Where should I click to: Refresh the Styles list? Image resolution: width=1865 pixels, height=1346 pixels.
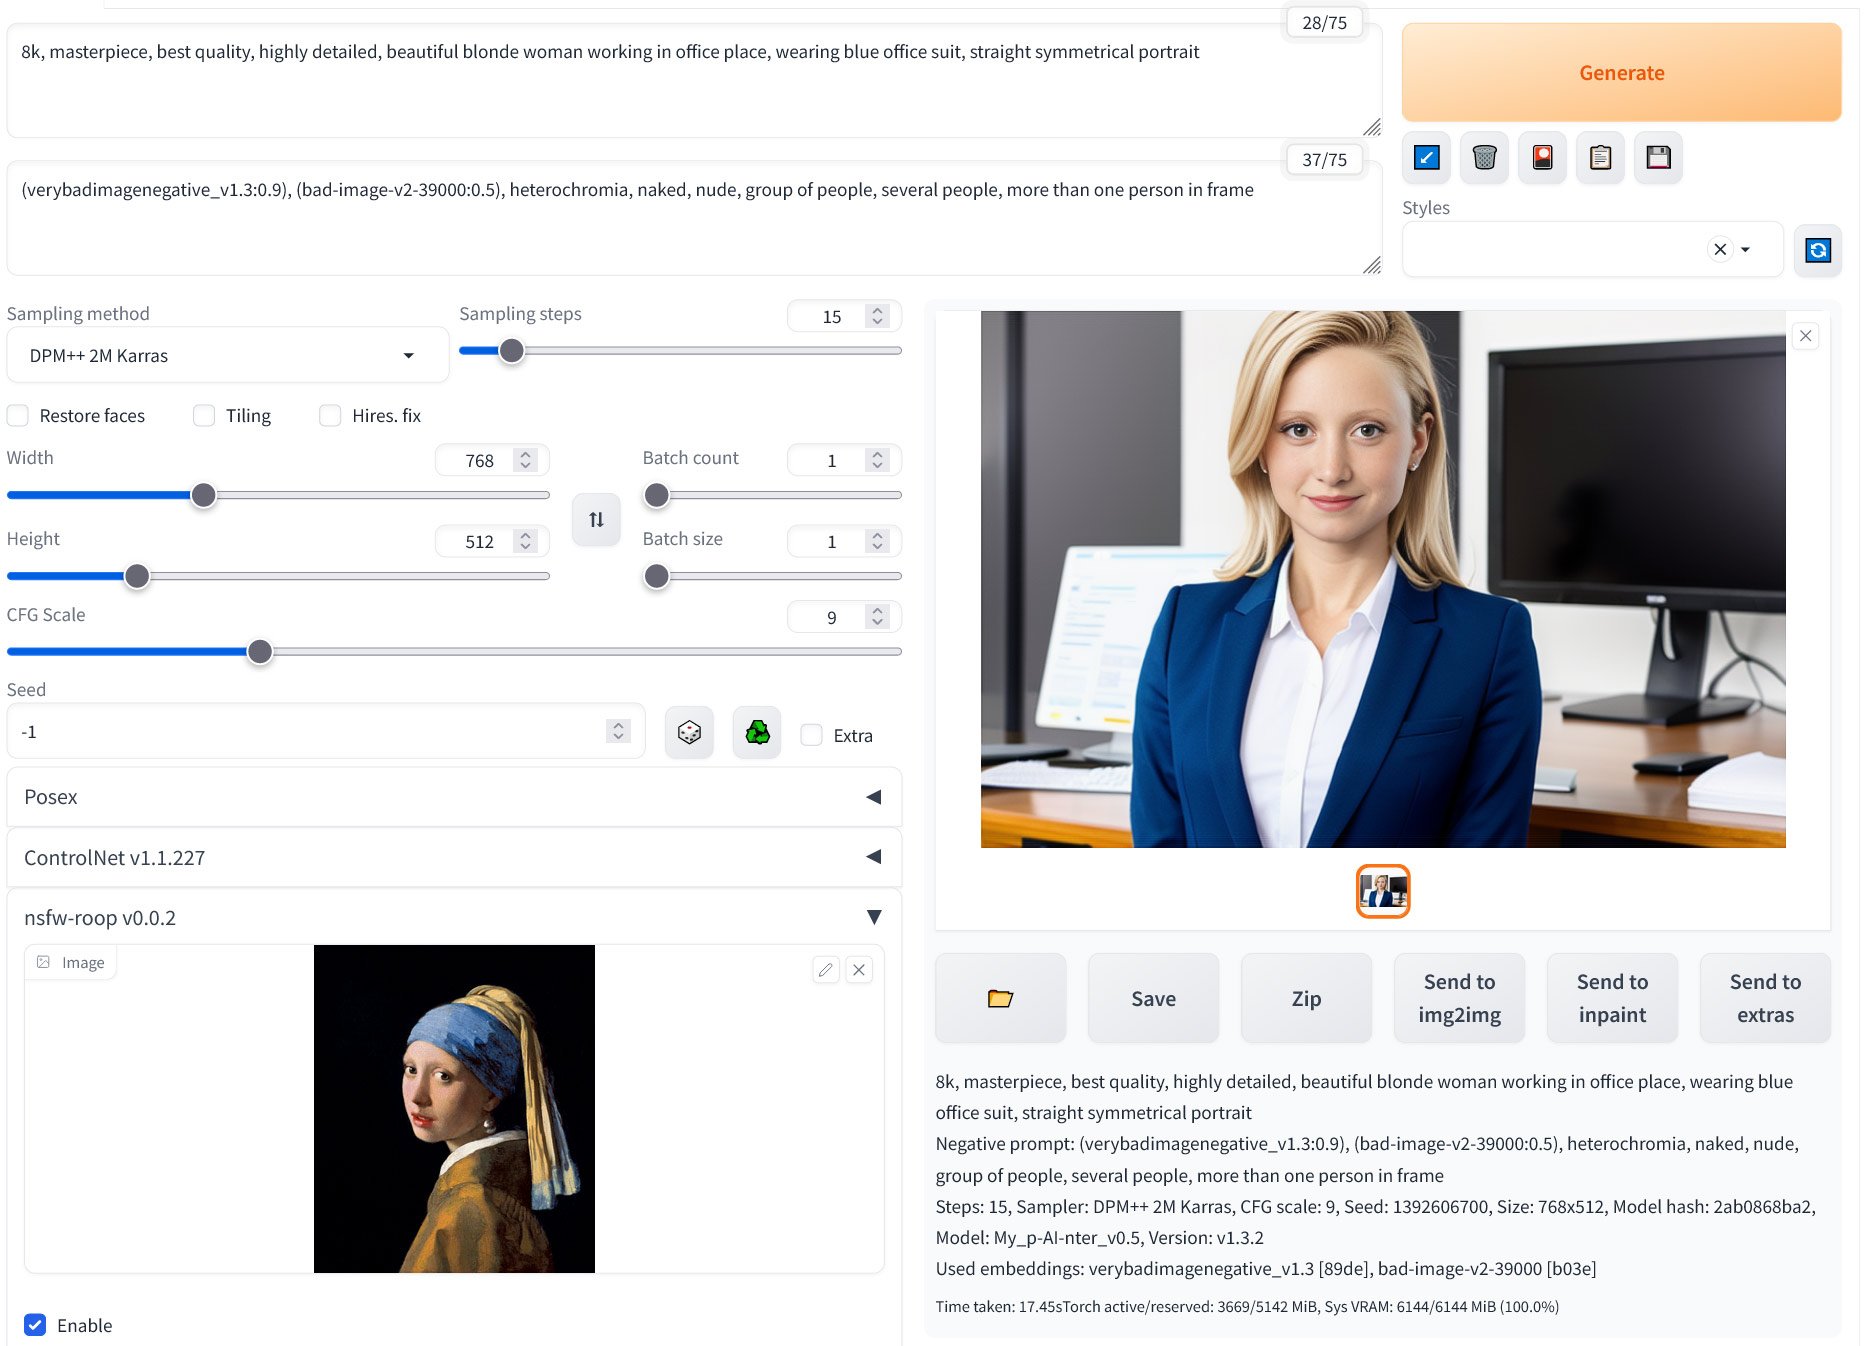(x=1817, y=250)
